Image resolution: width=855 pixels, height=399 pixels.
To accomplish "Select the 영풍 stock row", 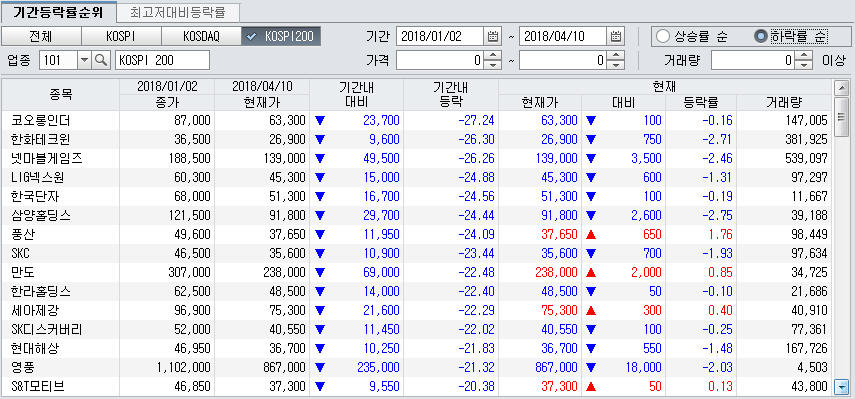I will click(417, 367).
